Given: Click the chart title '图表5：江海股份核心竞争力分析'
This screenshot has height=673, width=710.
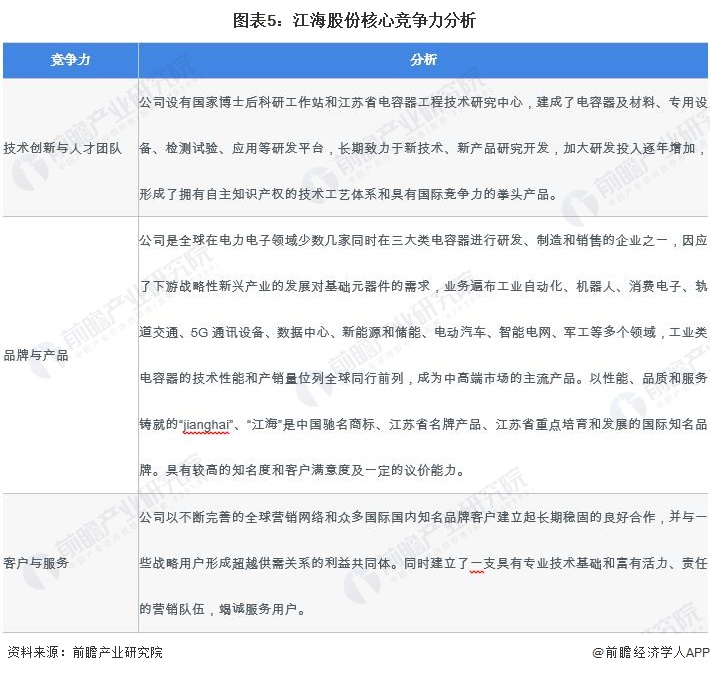Looking at the screenshot, I should click(354, 20).
